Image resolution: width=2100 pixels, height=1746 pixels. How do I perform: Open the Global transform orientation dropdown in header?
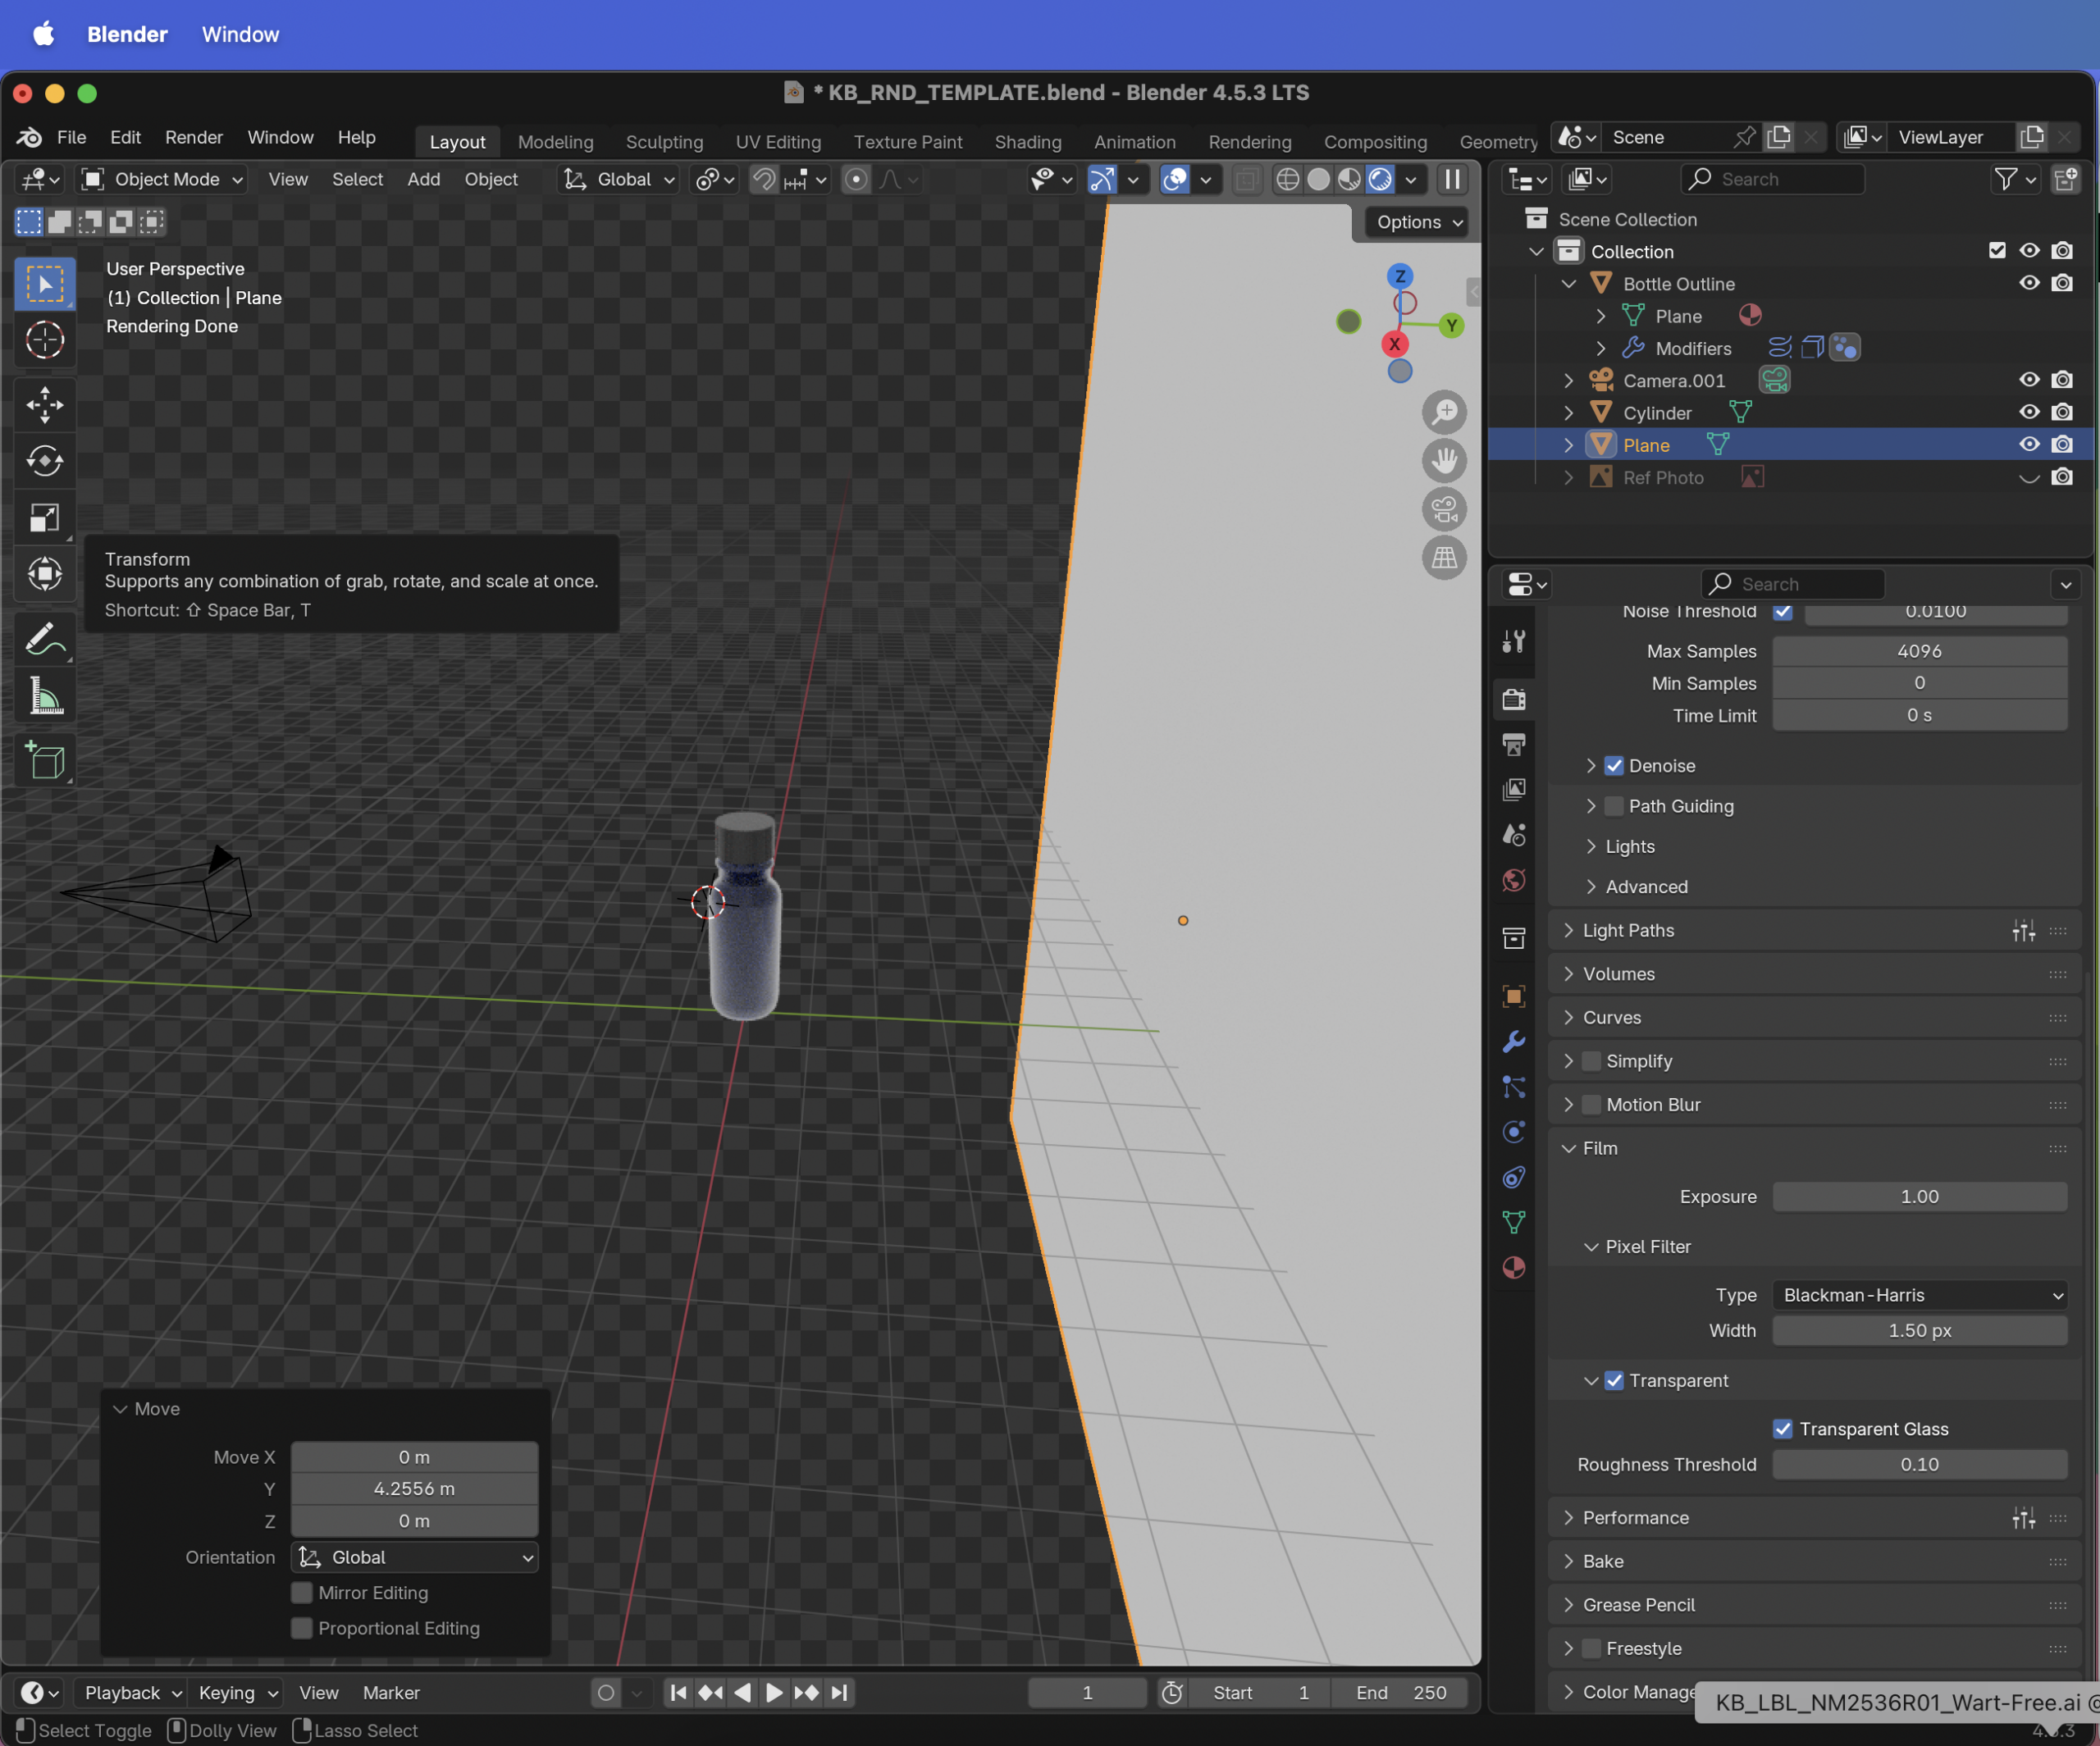[x=619, y=180]
